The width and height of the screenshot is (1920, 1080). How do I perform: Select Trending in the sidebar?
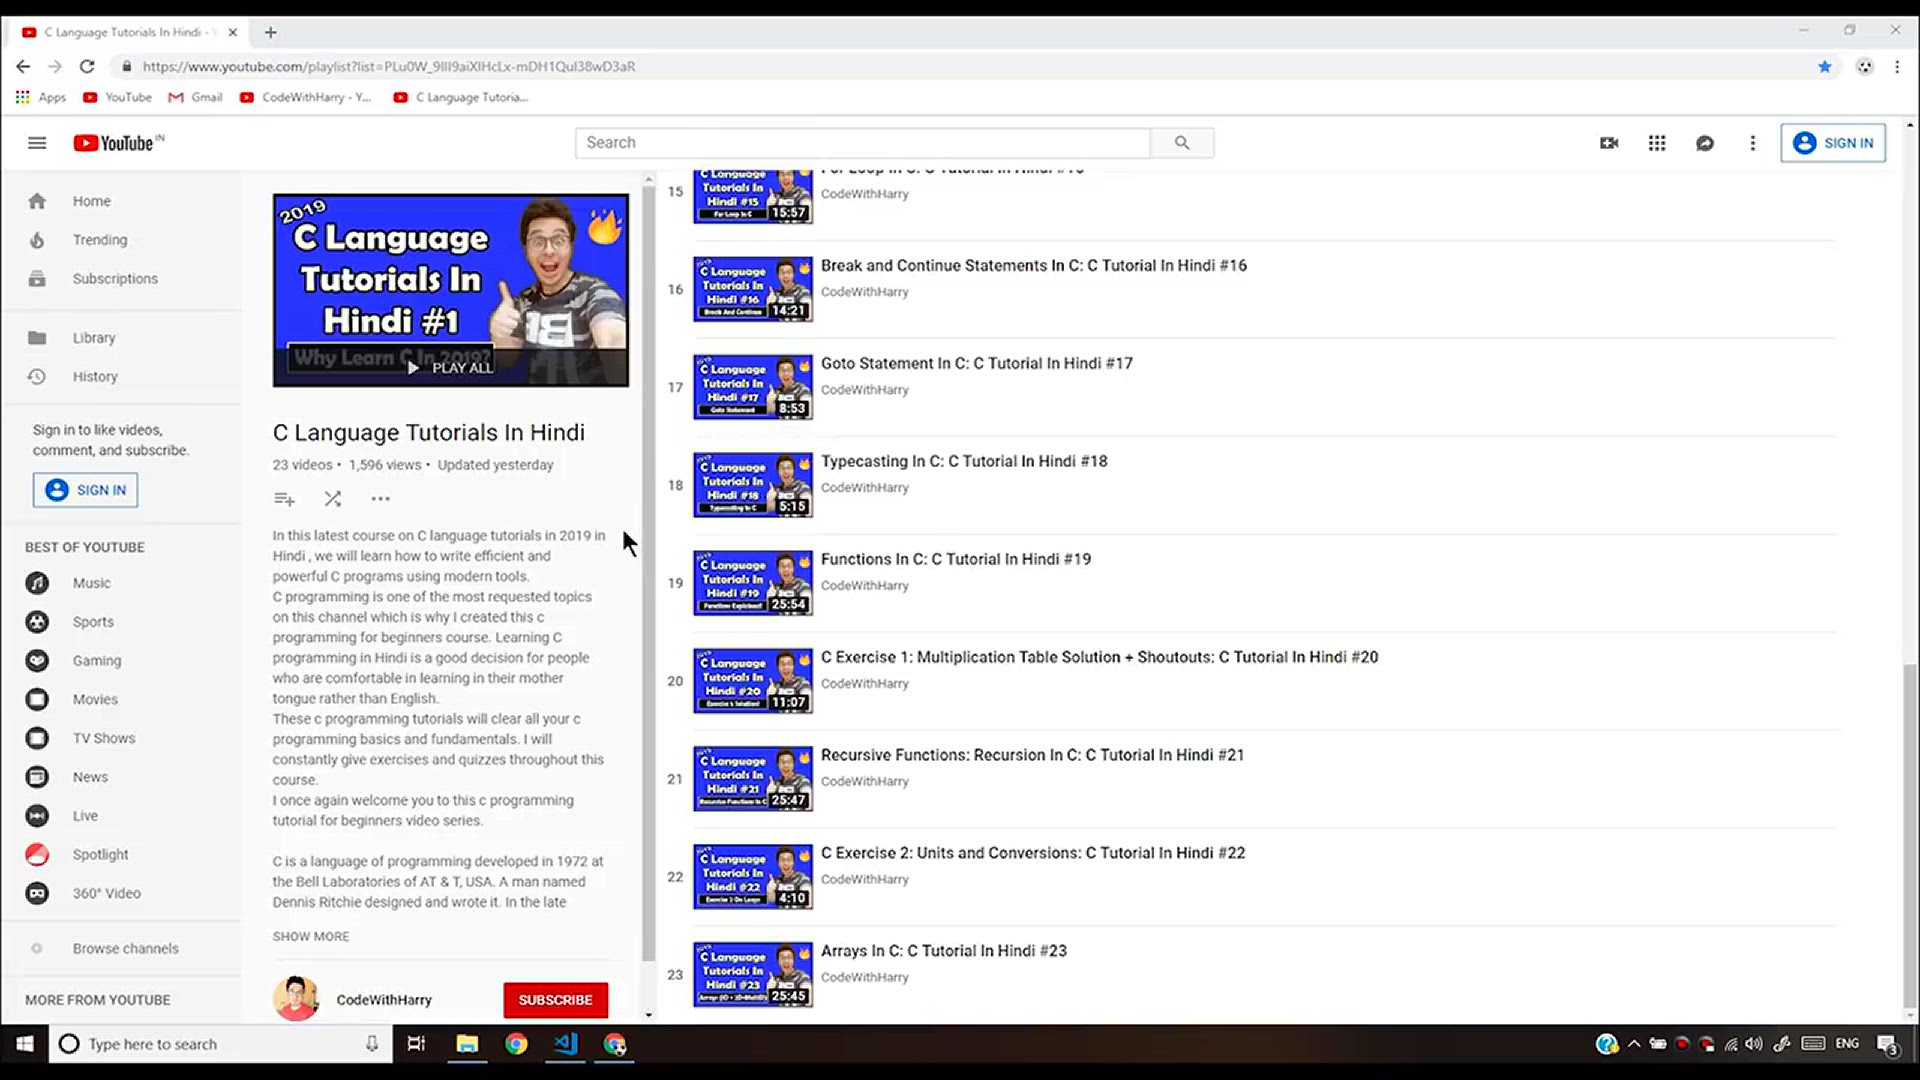[120, 240]
